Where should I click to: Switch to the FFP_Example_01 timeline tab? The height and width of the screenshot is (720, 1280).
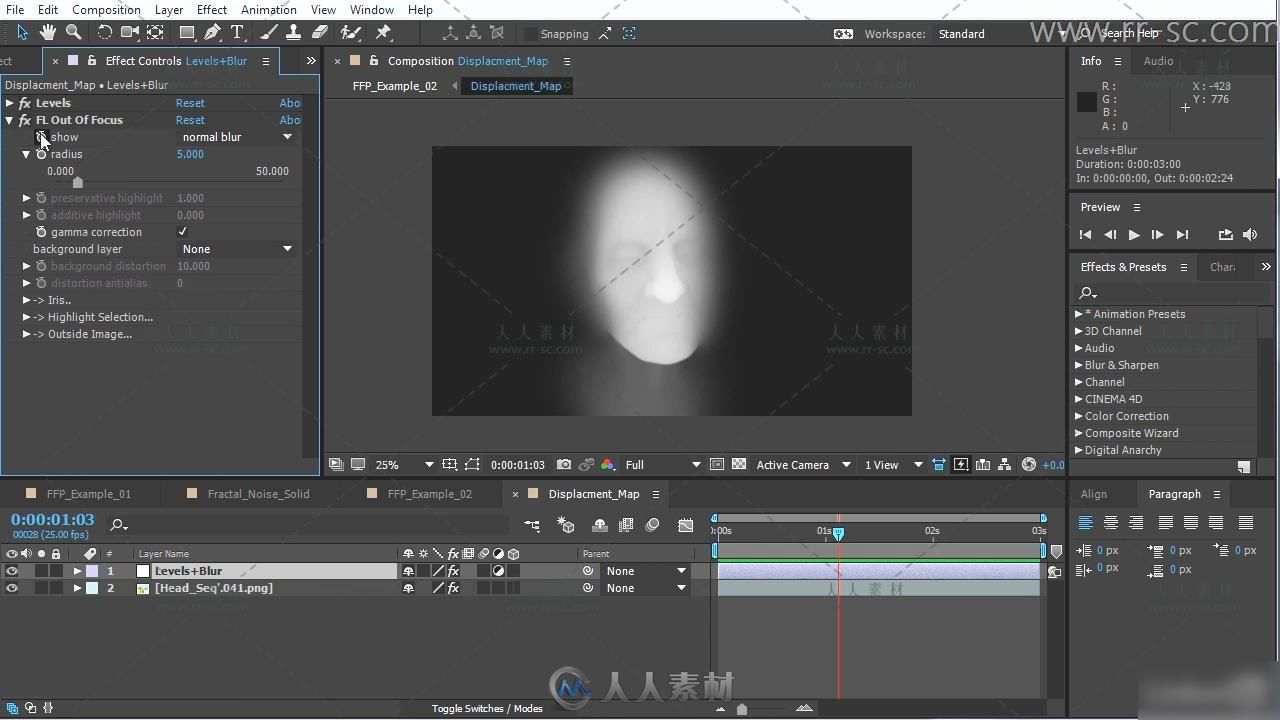[x=88, y=494]
